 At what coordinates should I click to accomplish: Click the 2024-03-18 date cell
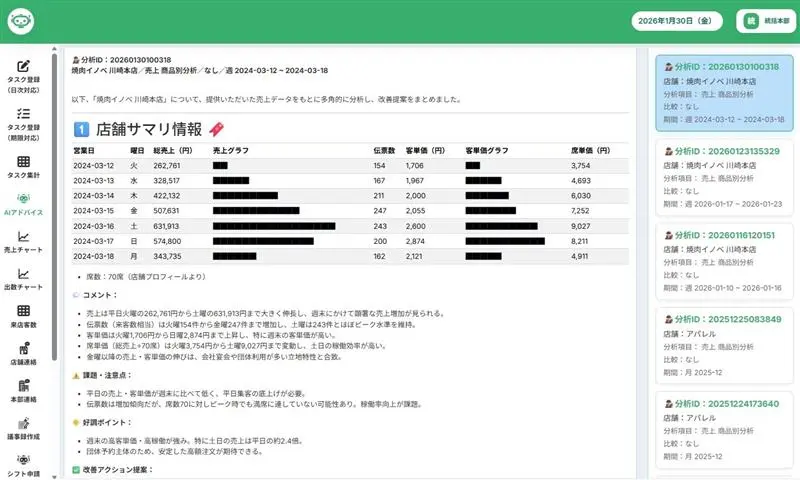pyautogui.click(x=94, y=256)
